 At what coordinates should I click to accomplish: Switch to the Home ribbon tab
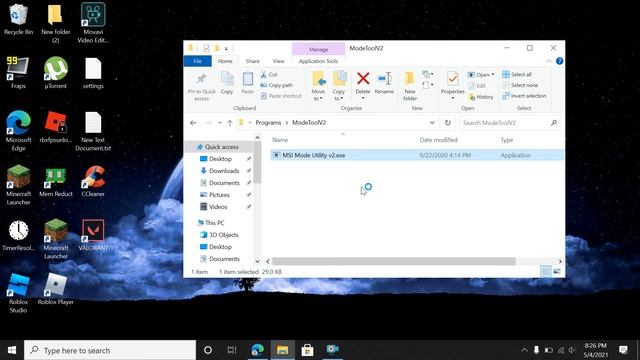coord(225,61)
